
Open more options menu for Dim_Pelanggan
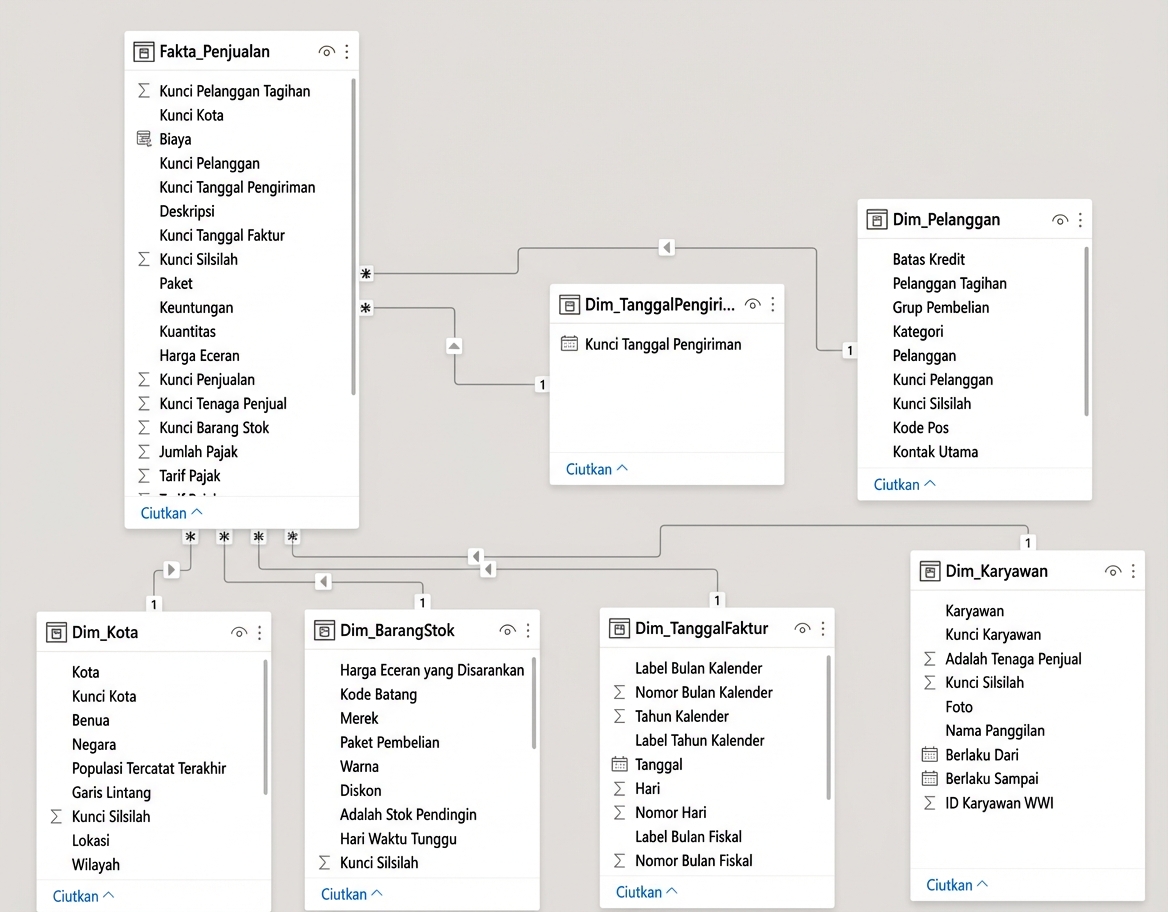click(x=1080, y=220)
